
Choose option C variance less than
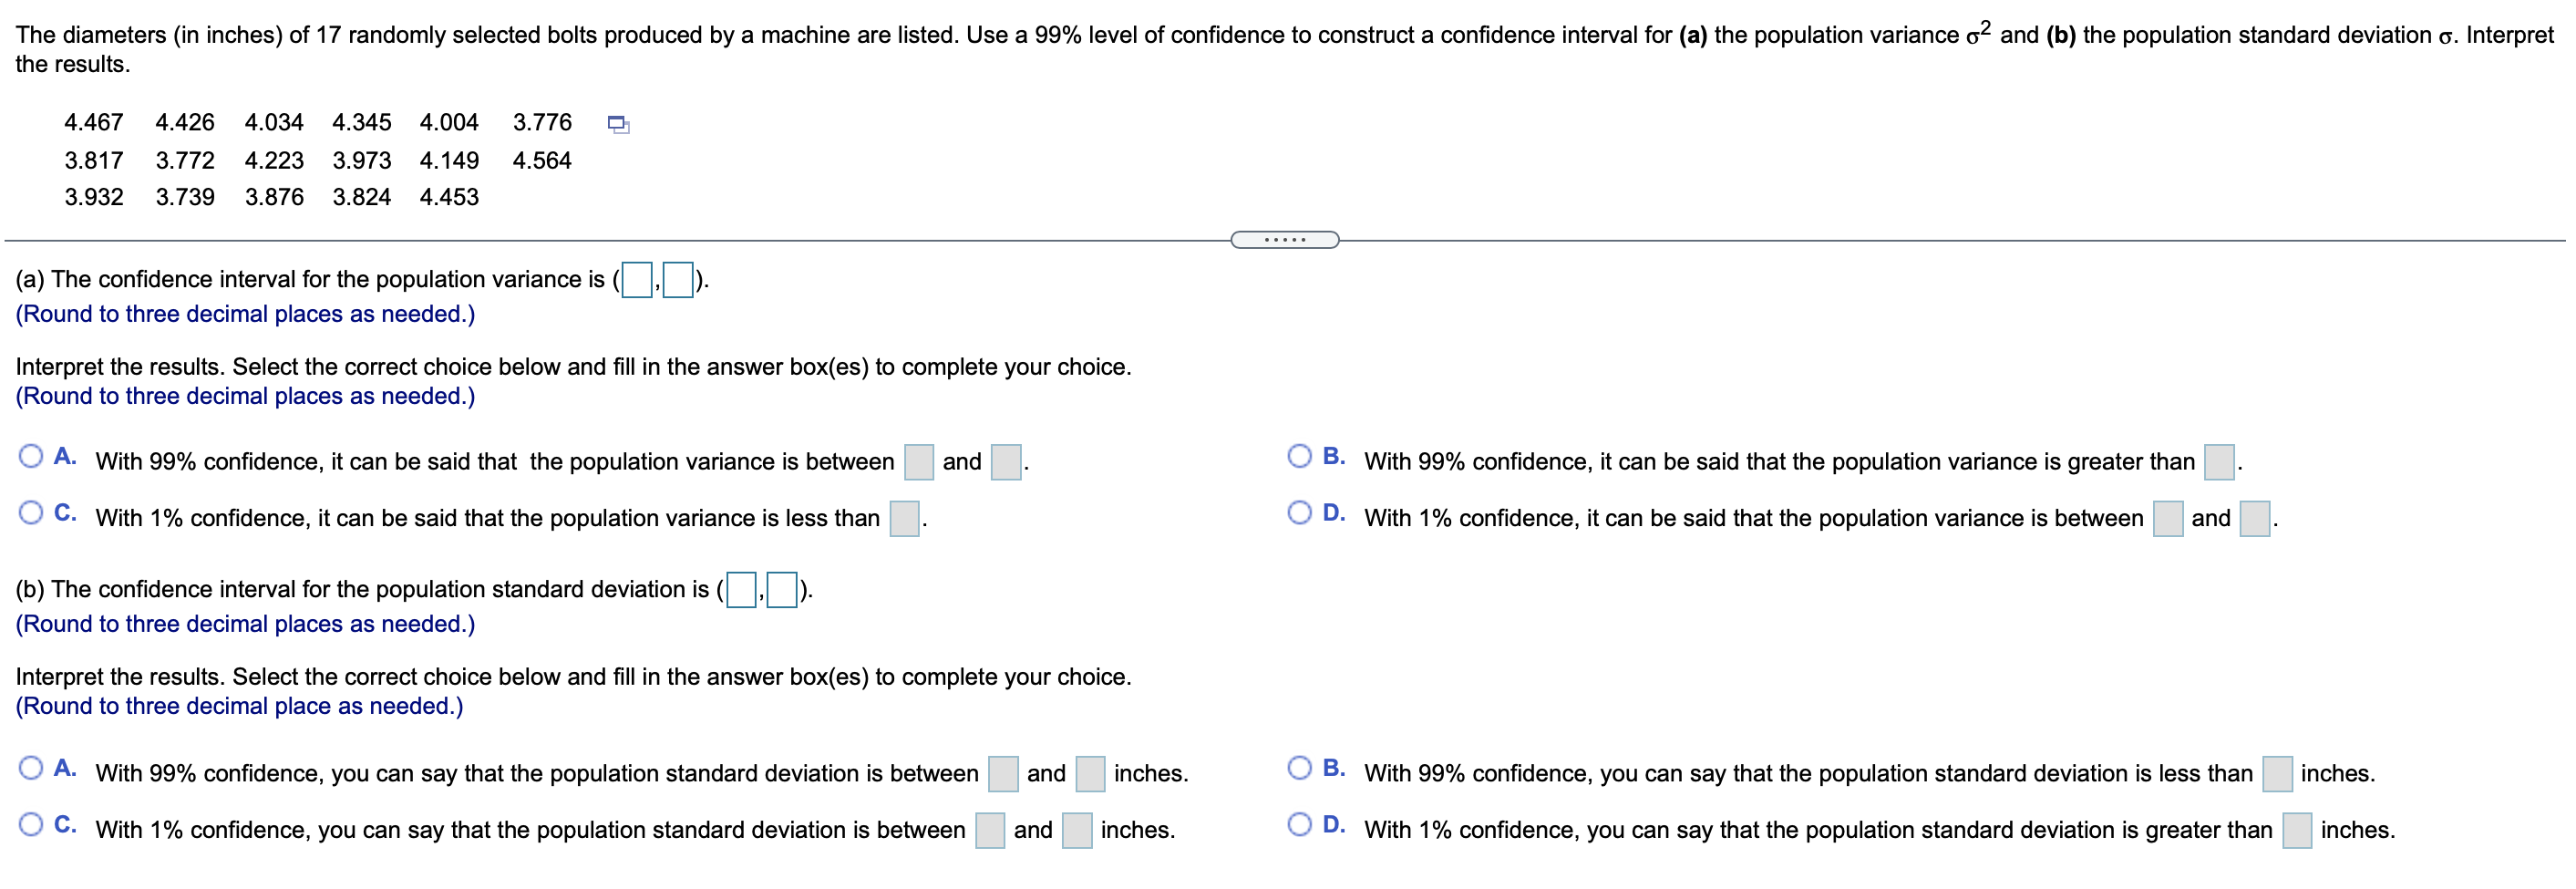(32, 513)
